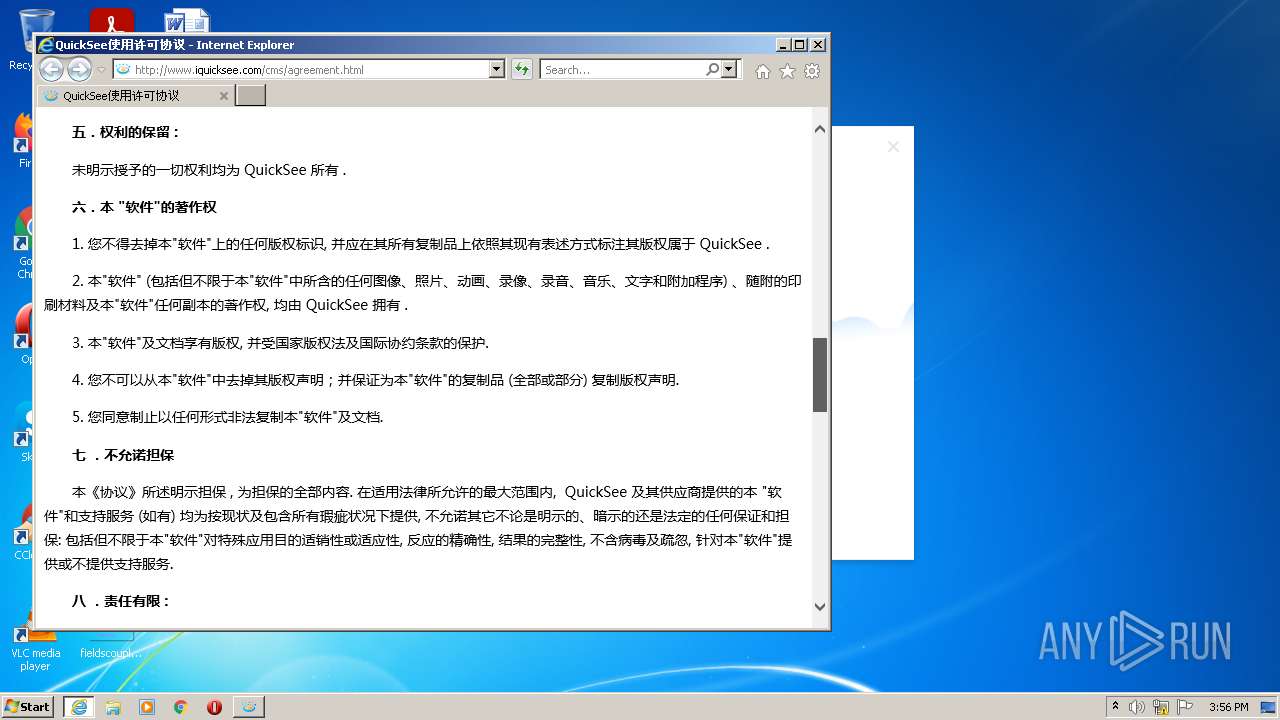Click the IE logo in title bar
Viewport: 1280px width, 720px height.
tap(45, 44)
